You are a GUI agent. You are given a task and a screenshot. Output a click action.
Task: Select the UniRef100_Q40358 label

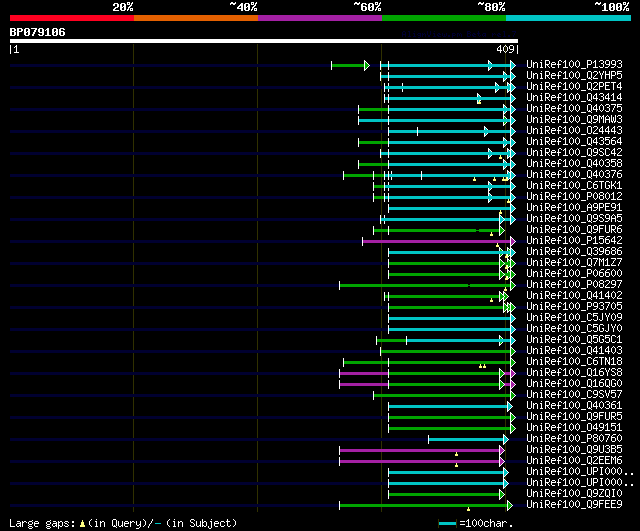[574, 164]
